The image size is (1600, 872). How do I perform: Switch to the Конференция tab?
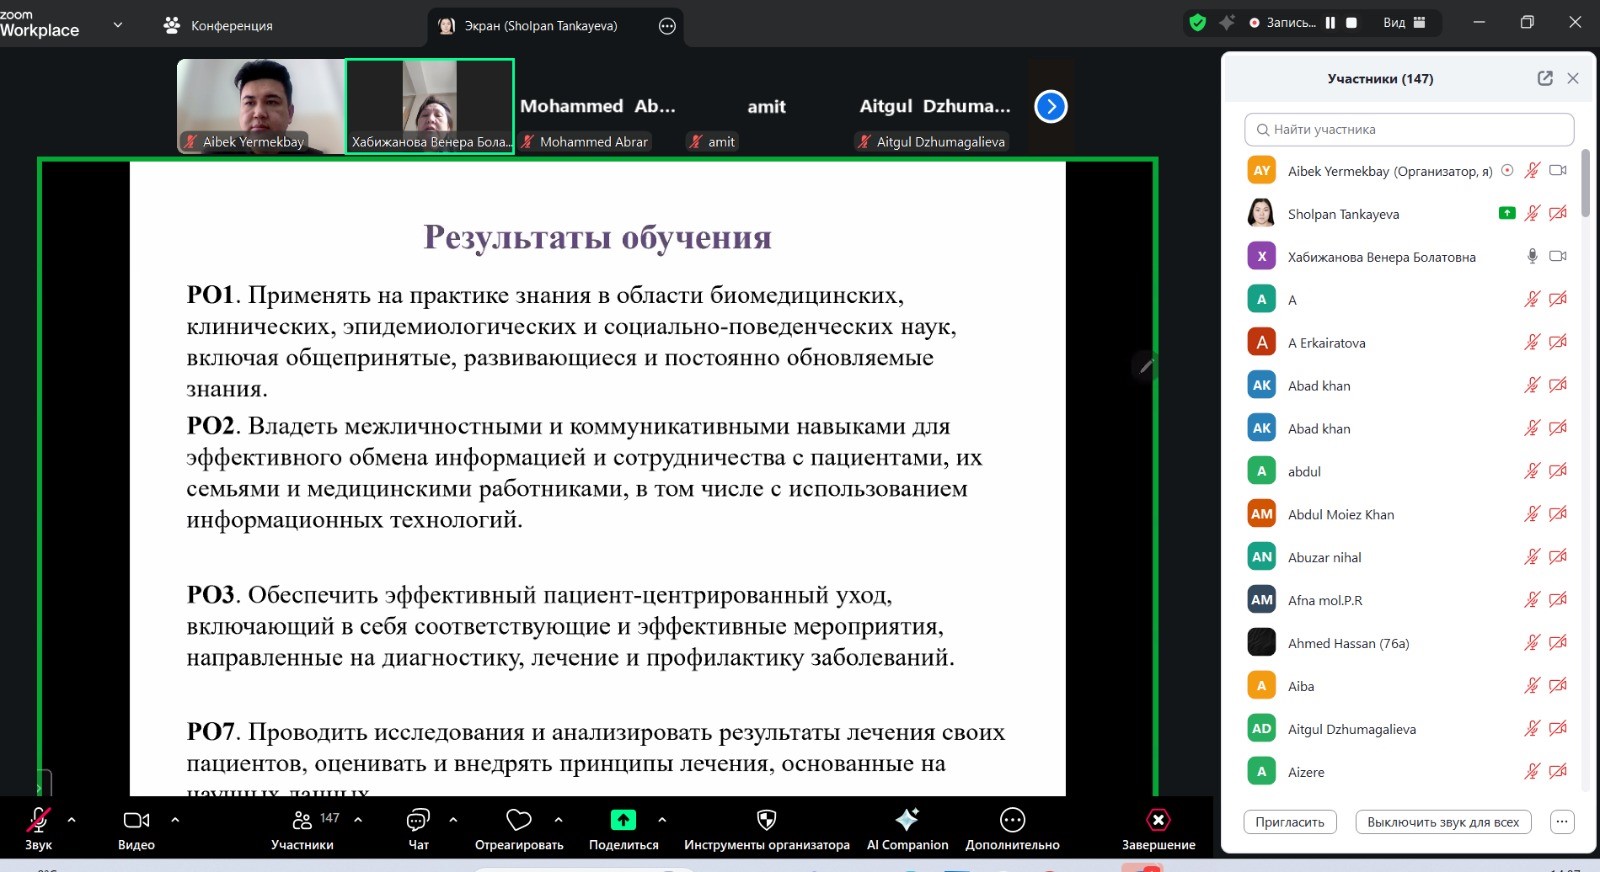click(218, 25)
